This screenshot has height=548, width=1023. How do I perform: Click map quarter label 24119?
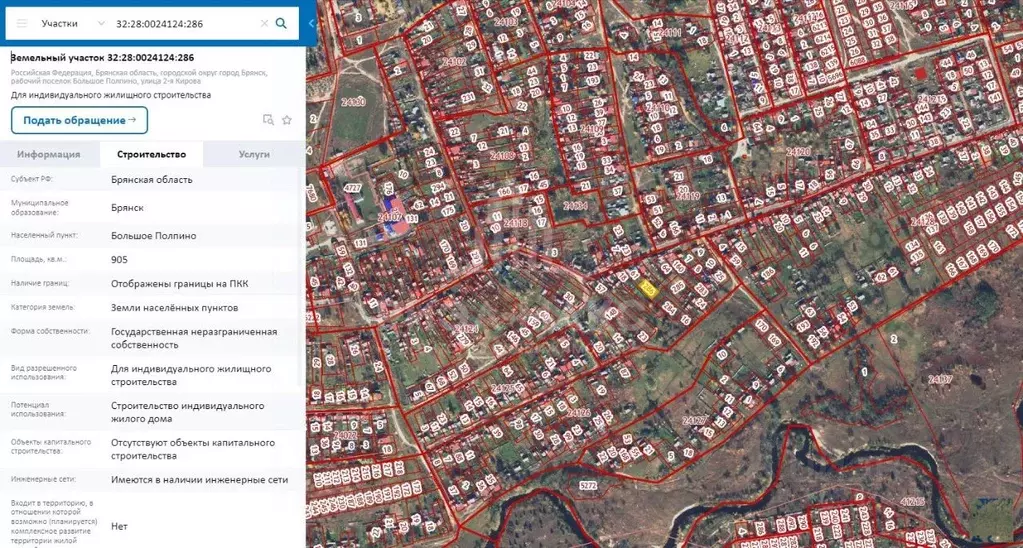coord(688,196)
